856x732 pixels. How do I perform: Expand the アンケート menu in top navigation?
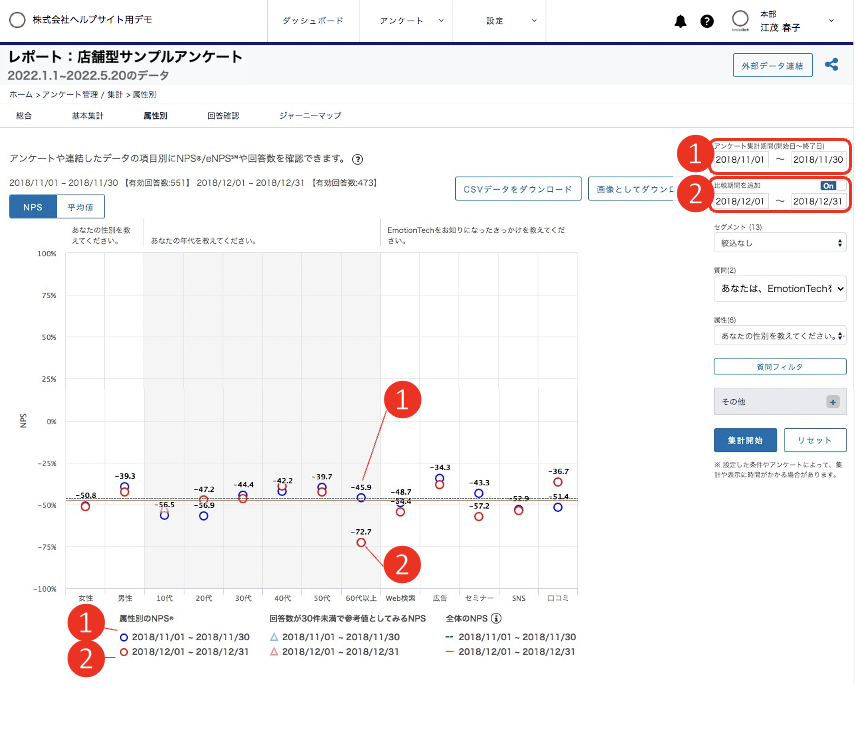click(x=409, y=21)
